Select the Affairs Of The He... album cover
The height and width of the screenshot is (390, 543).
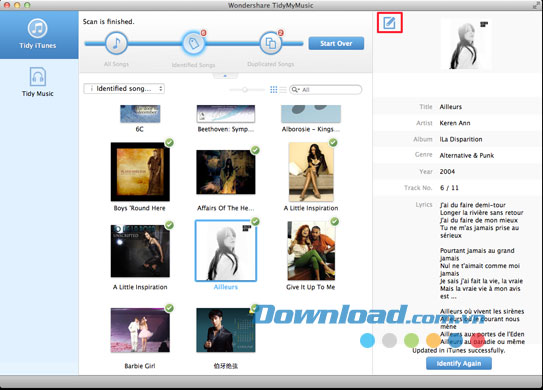(226, 172)
